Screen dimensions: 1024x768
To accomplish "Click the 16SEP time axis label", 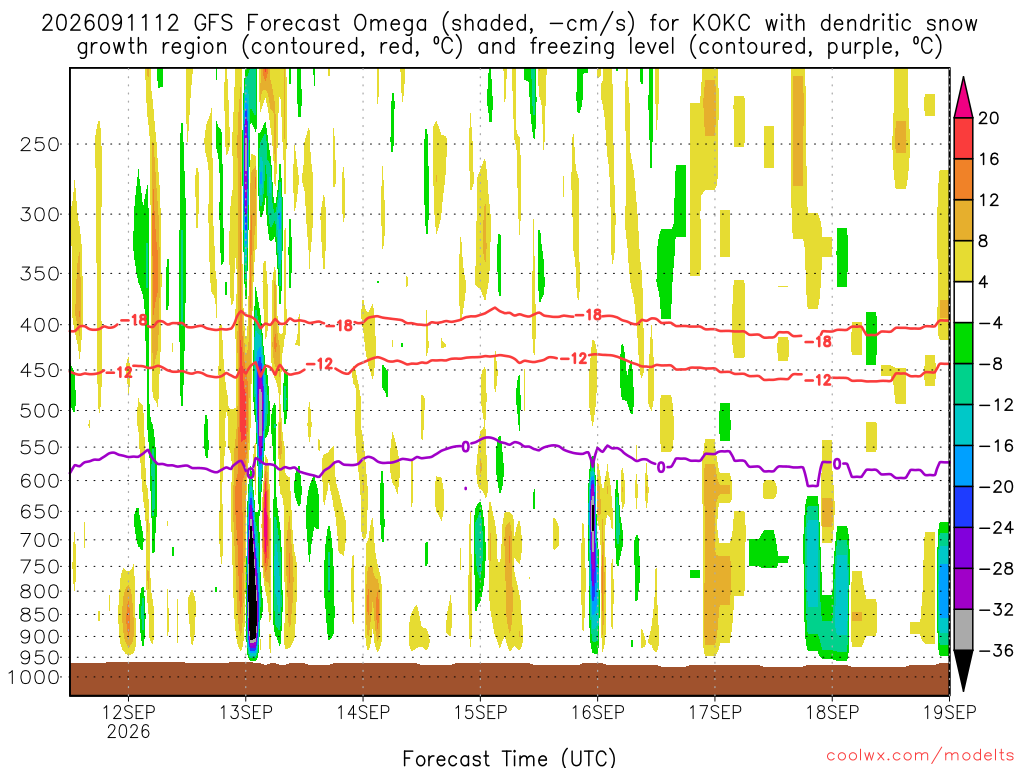I will (598, 711).
